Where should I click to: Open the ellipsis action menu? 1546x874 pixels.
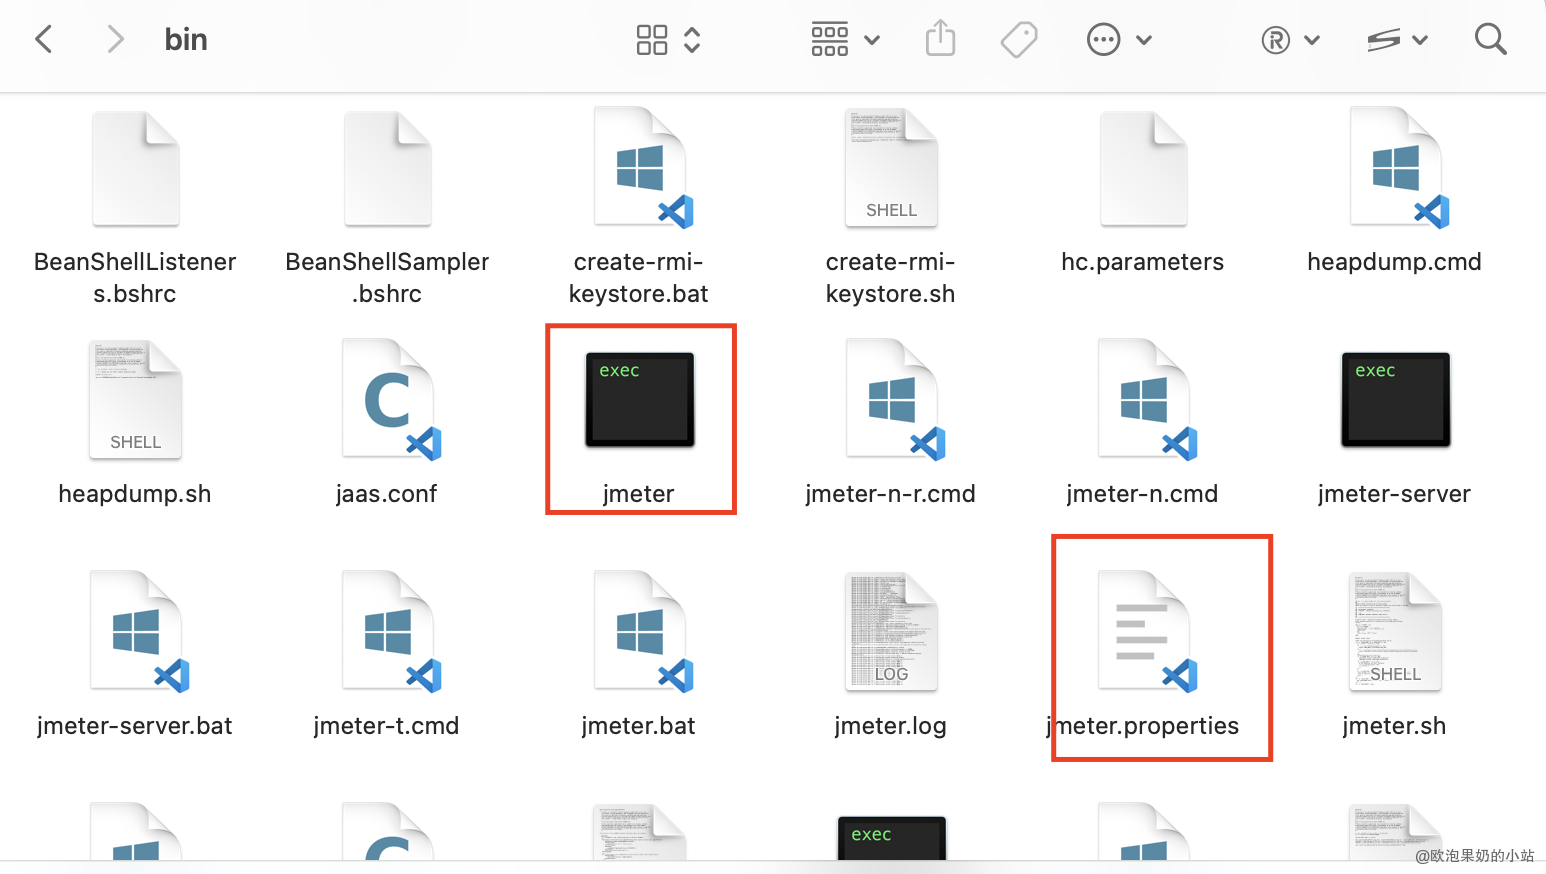(x=1103, y=40)
